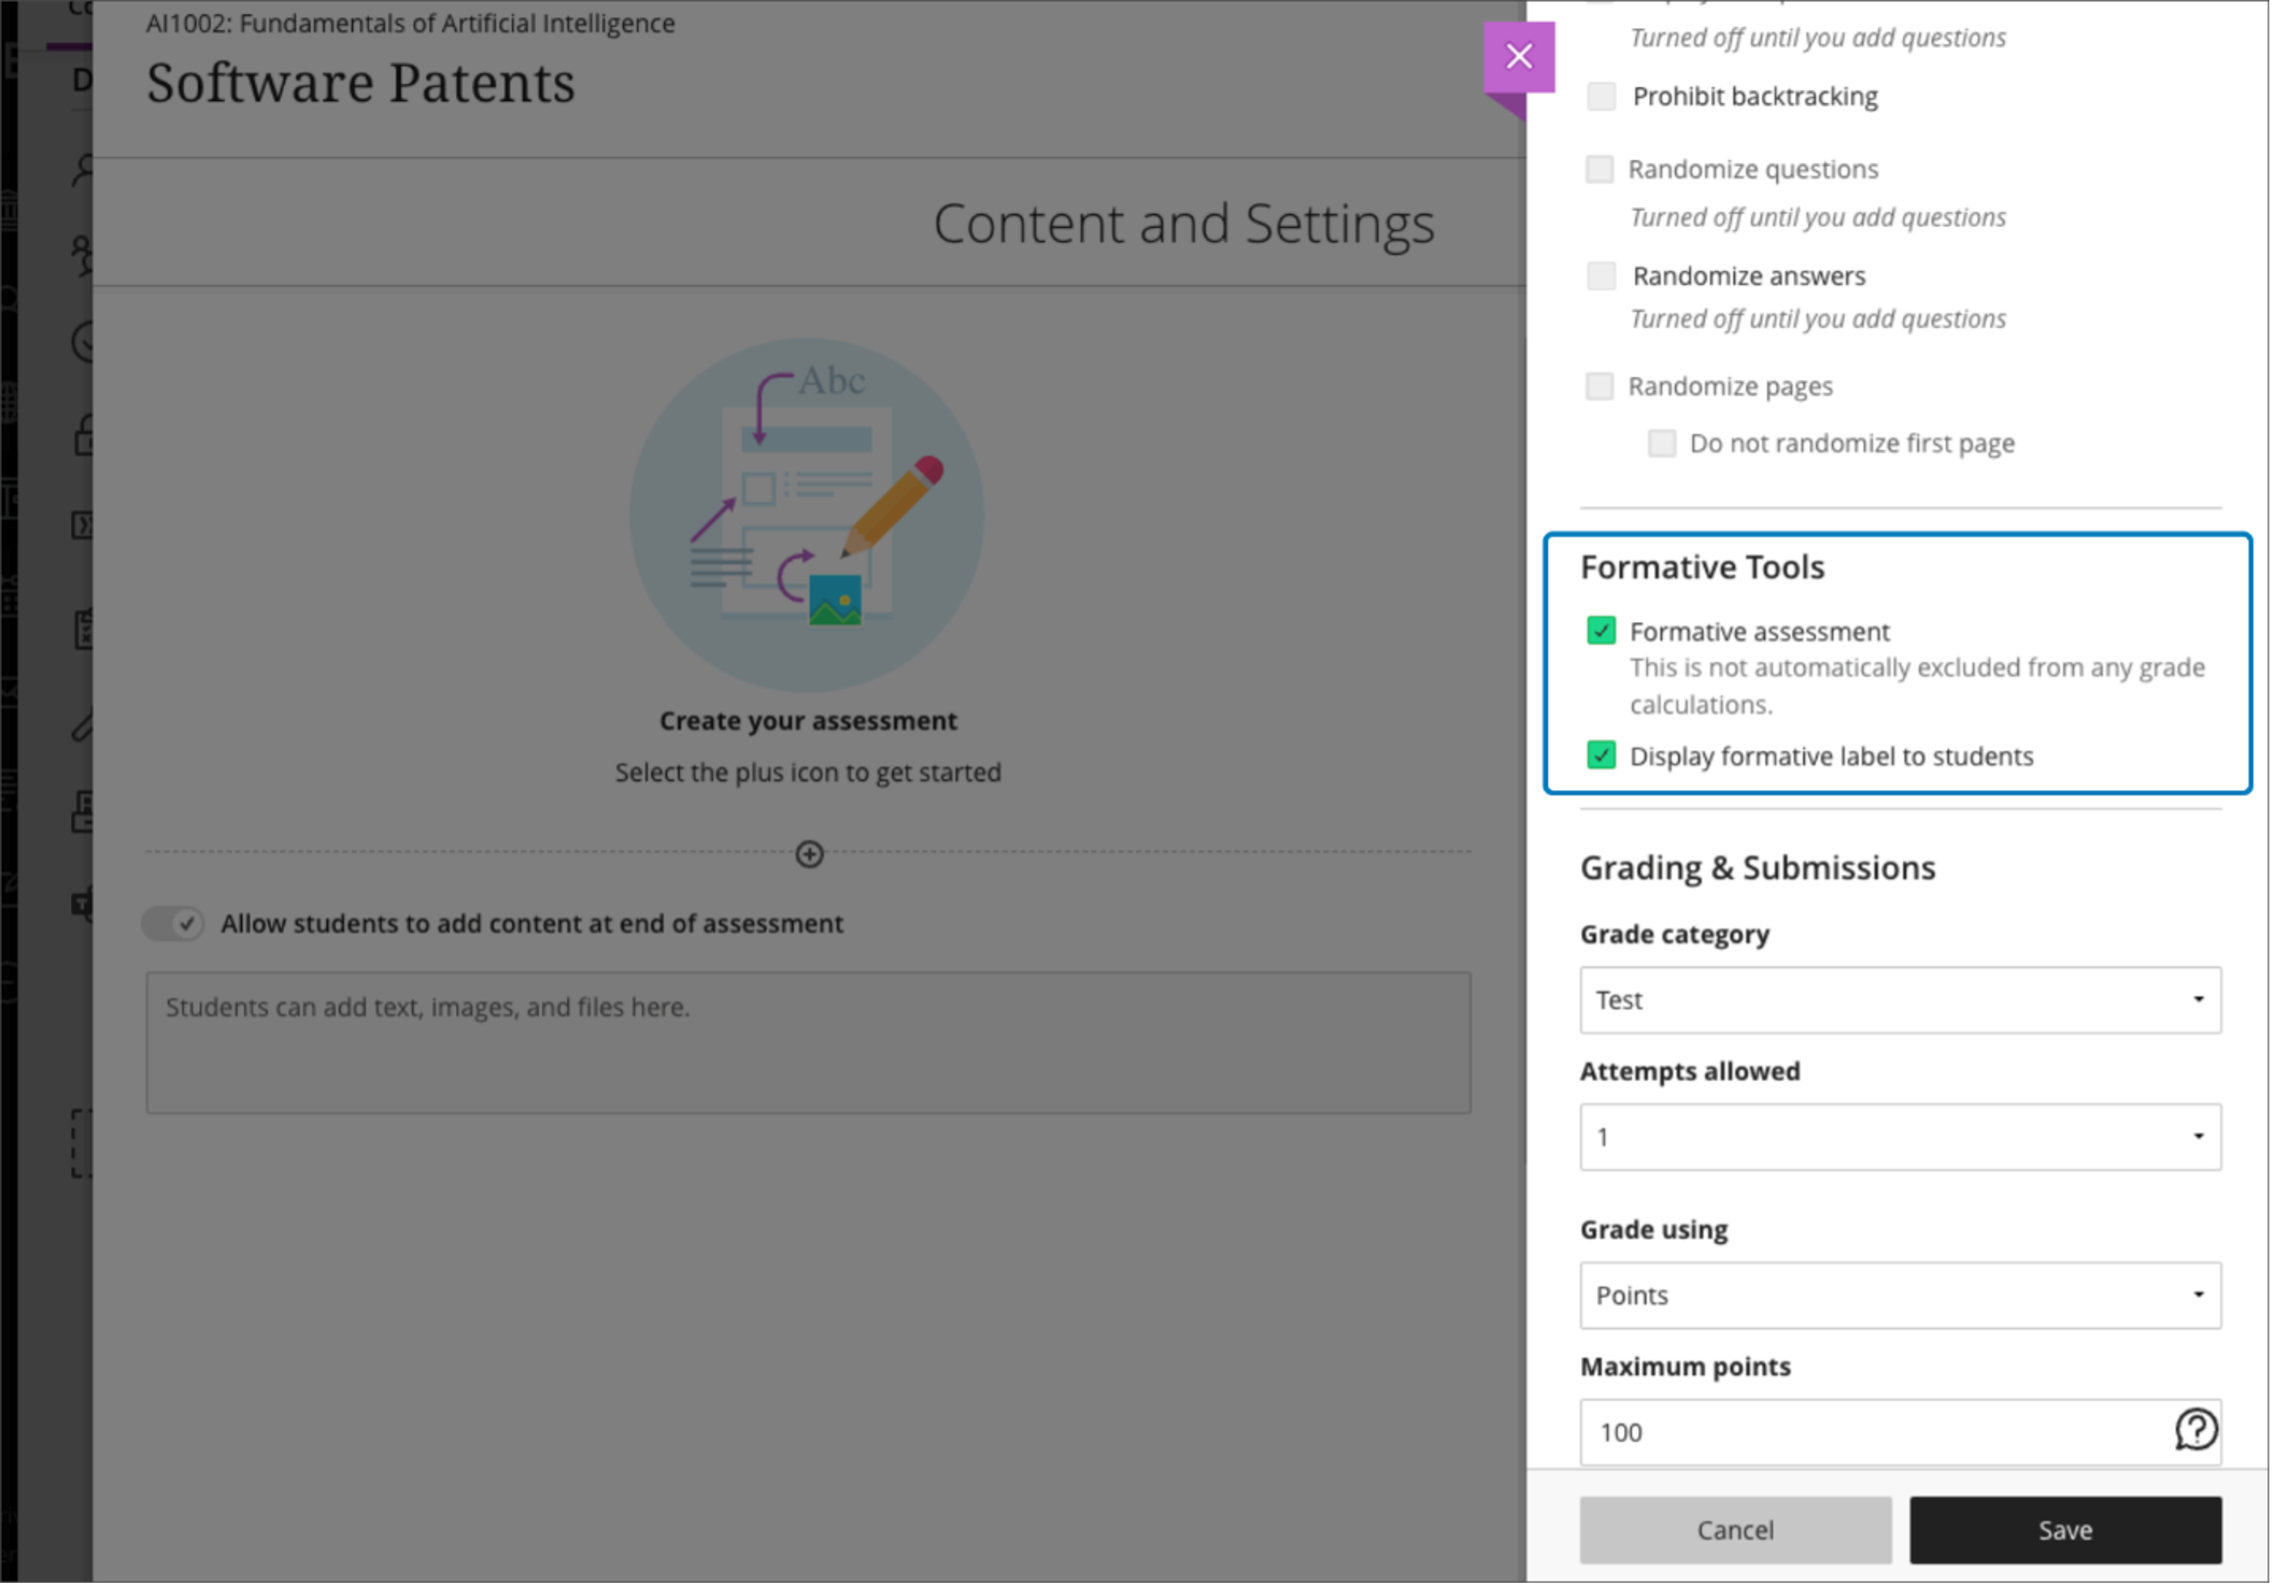Check Do not randomize first page
Image resolution: width=2273 pixels, height=1585 pixels.
tap(1661, 443)
